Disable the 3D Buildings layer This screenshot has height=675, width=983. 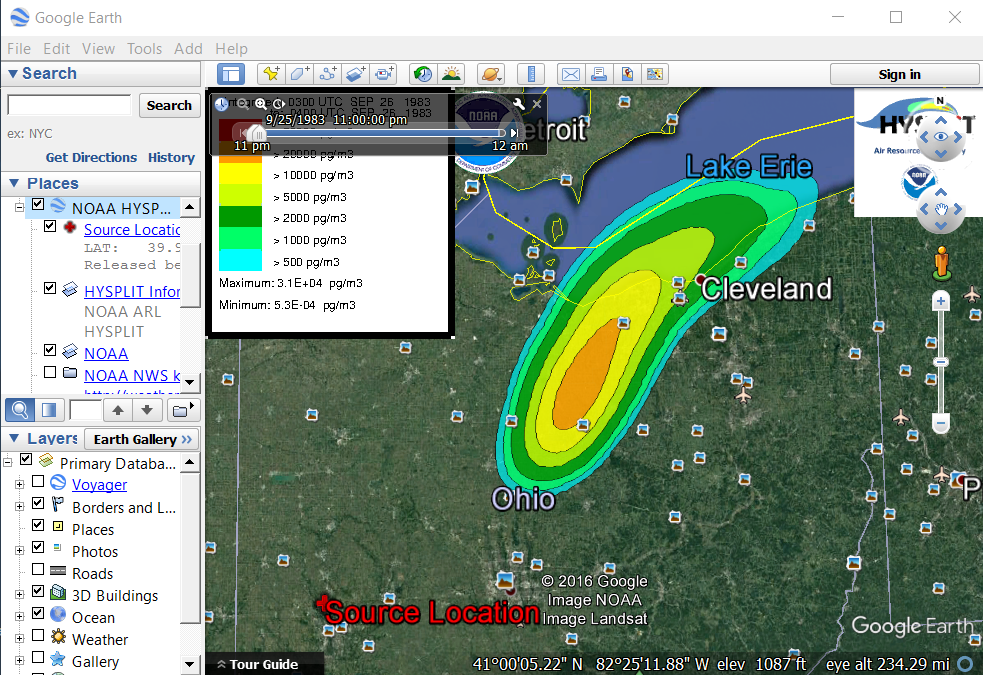[x=38, y=591]
